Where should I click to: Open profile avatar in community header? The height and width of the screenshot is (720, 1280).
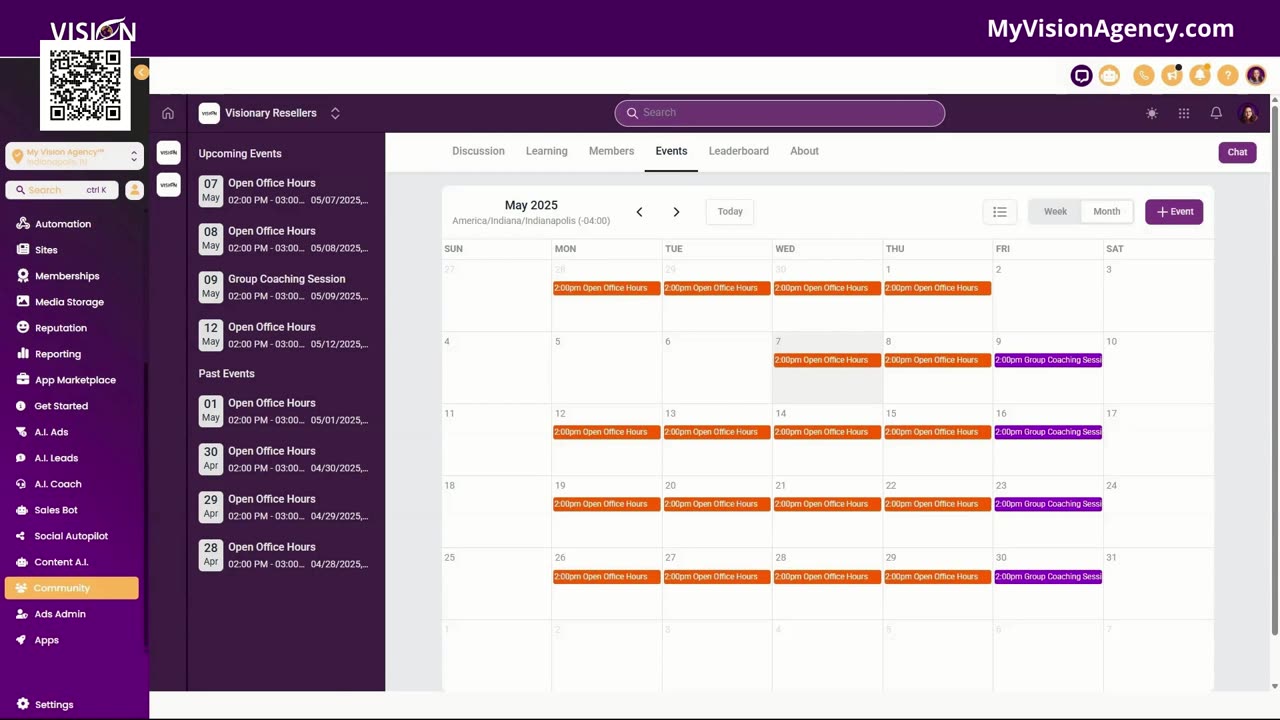click(1248, 114)
